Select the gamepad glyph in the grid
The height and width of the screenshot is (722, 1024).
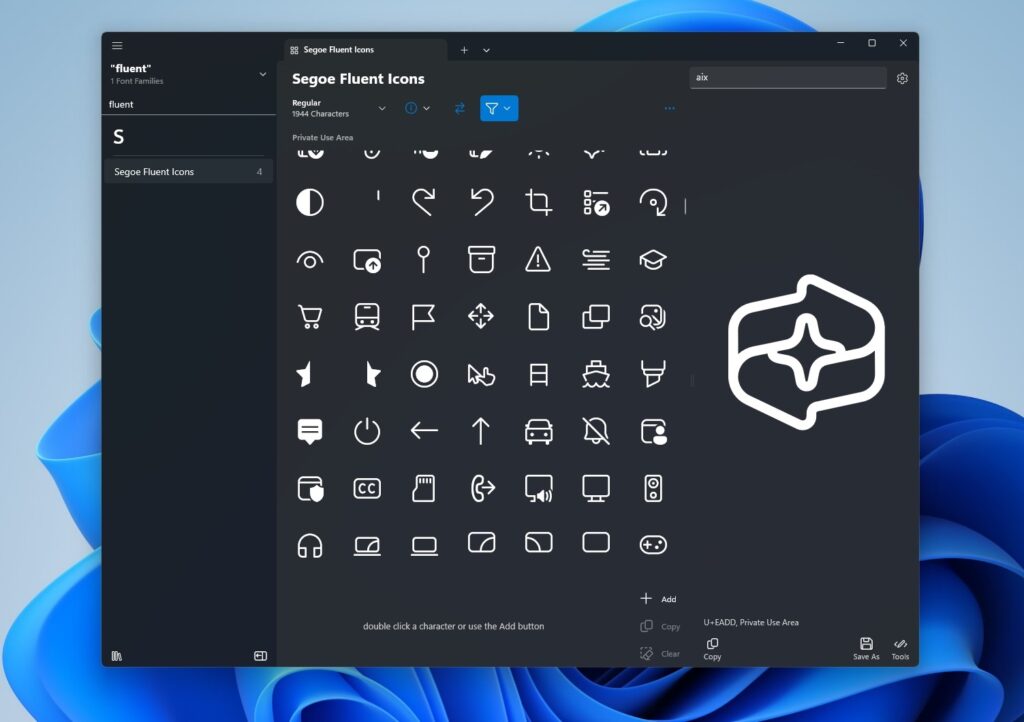(x=653, y=544)
